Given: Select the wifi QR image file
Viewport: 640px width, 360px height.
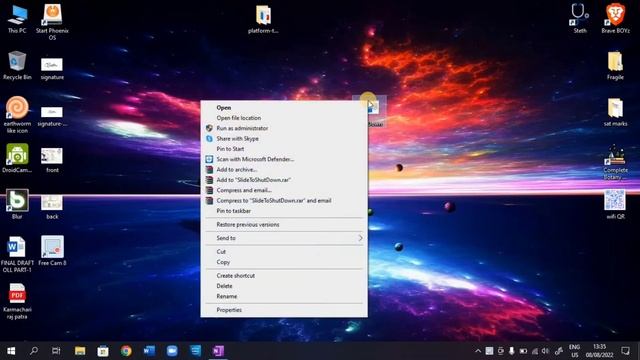Looking at the screenshot, I should (615, 204).
